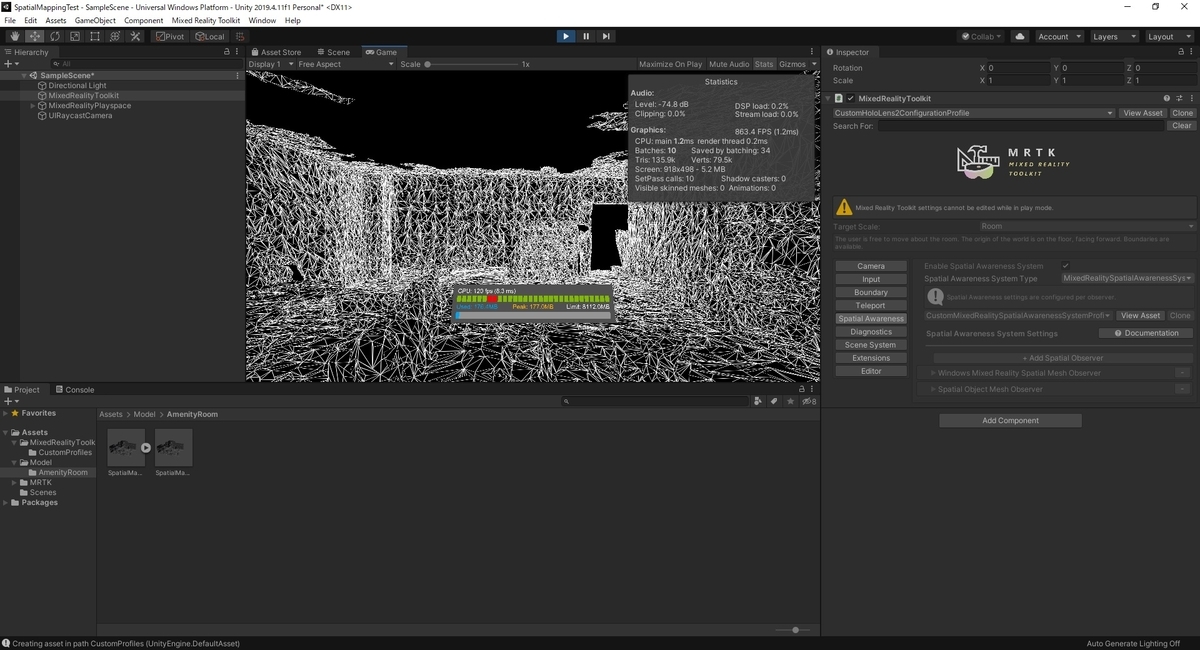
Task: Toggle Enable Spatial Awareness System checkbox
Action: [x=1066, y=266]
